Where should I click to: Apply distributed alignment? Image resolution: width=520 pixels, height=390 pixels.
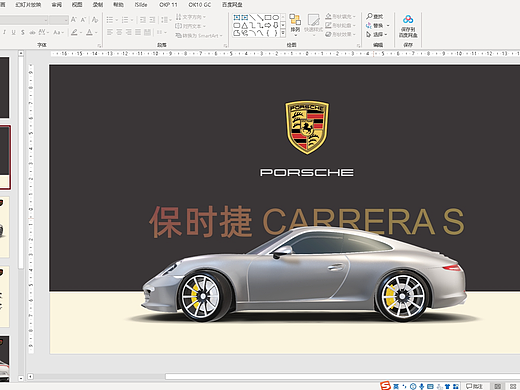point(147,32)
